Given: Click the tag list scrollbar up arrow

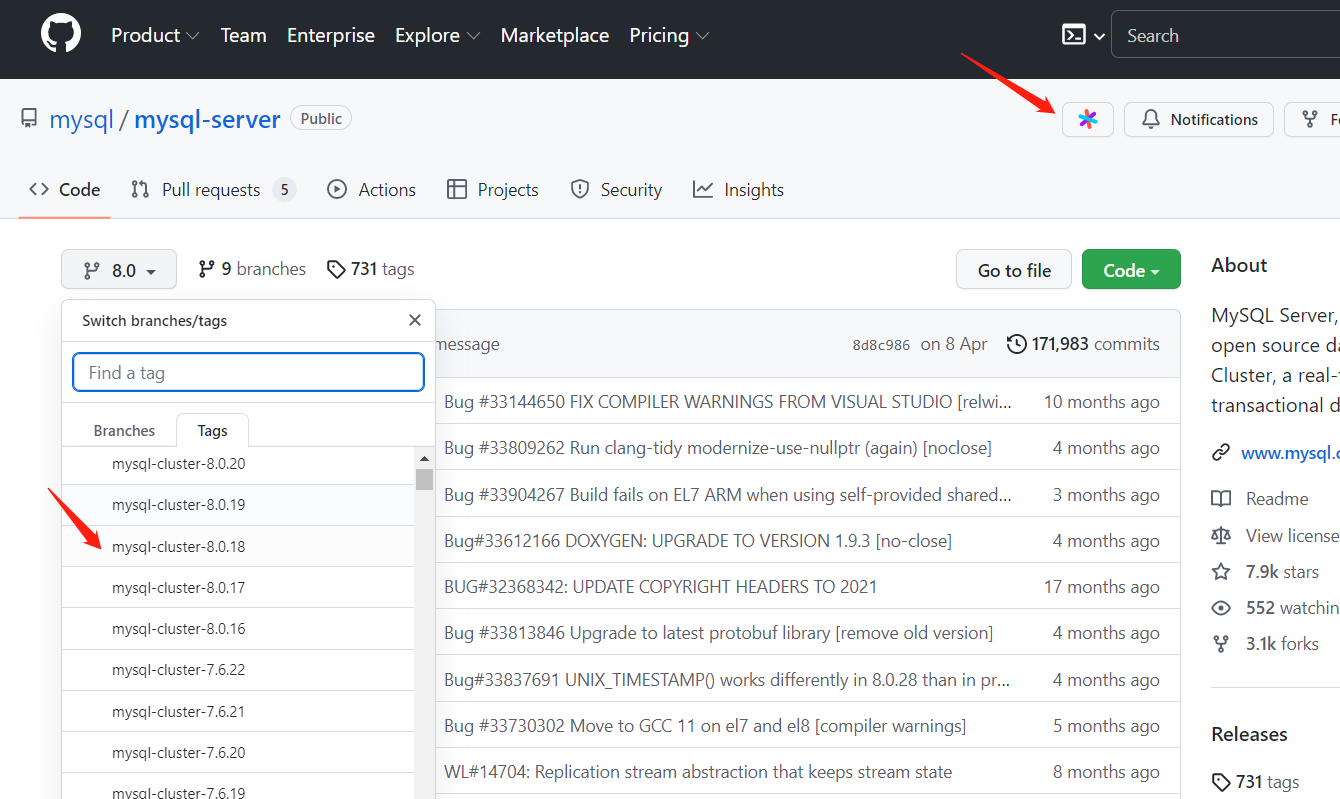Looking at the screenshot, I should [x=425, y=459].
